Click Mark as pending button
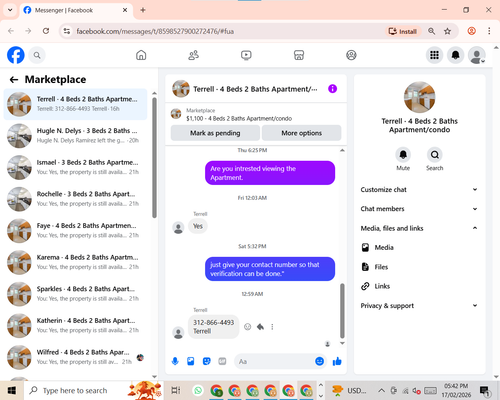Image resolution: width=500 pixels, height=400 pixels. (215, 133)
